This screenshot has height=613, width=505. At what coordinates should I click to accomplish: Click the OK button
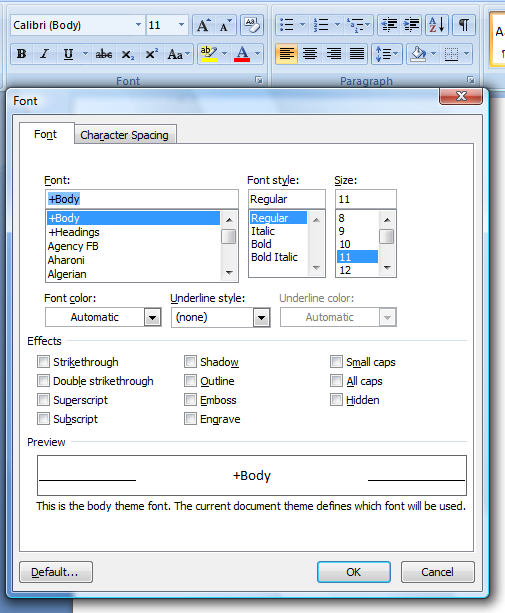[354, 572]
